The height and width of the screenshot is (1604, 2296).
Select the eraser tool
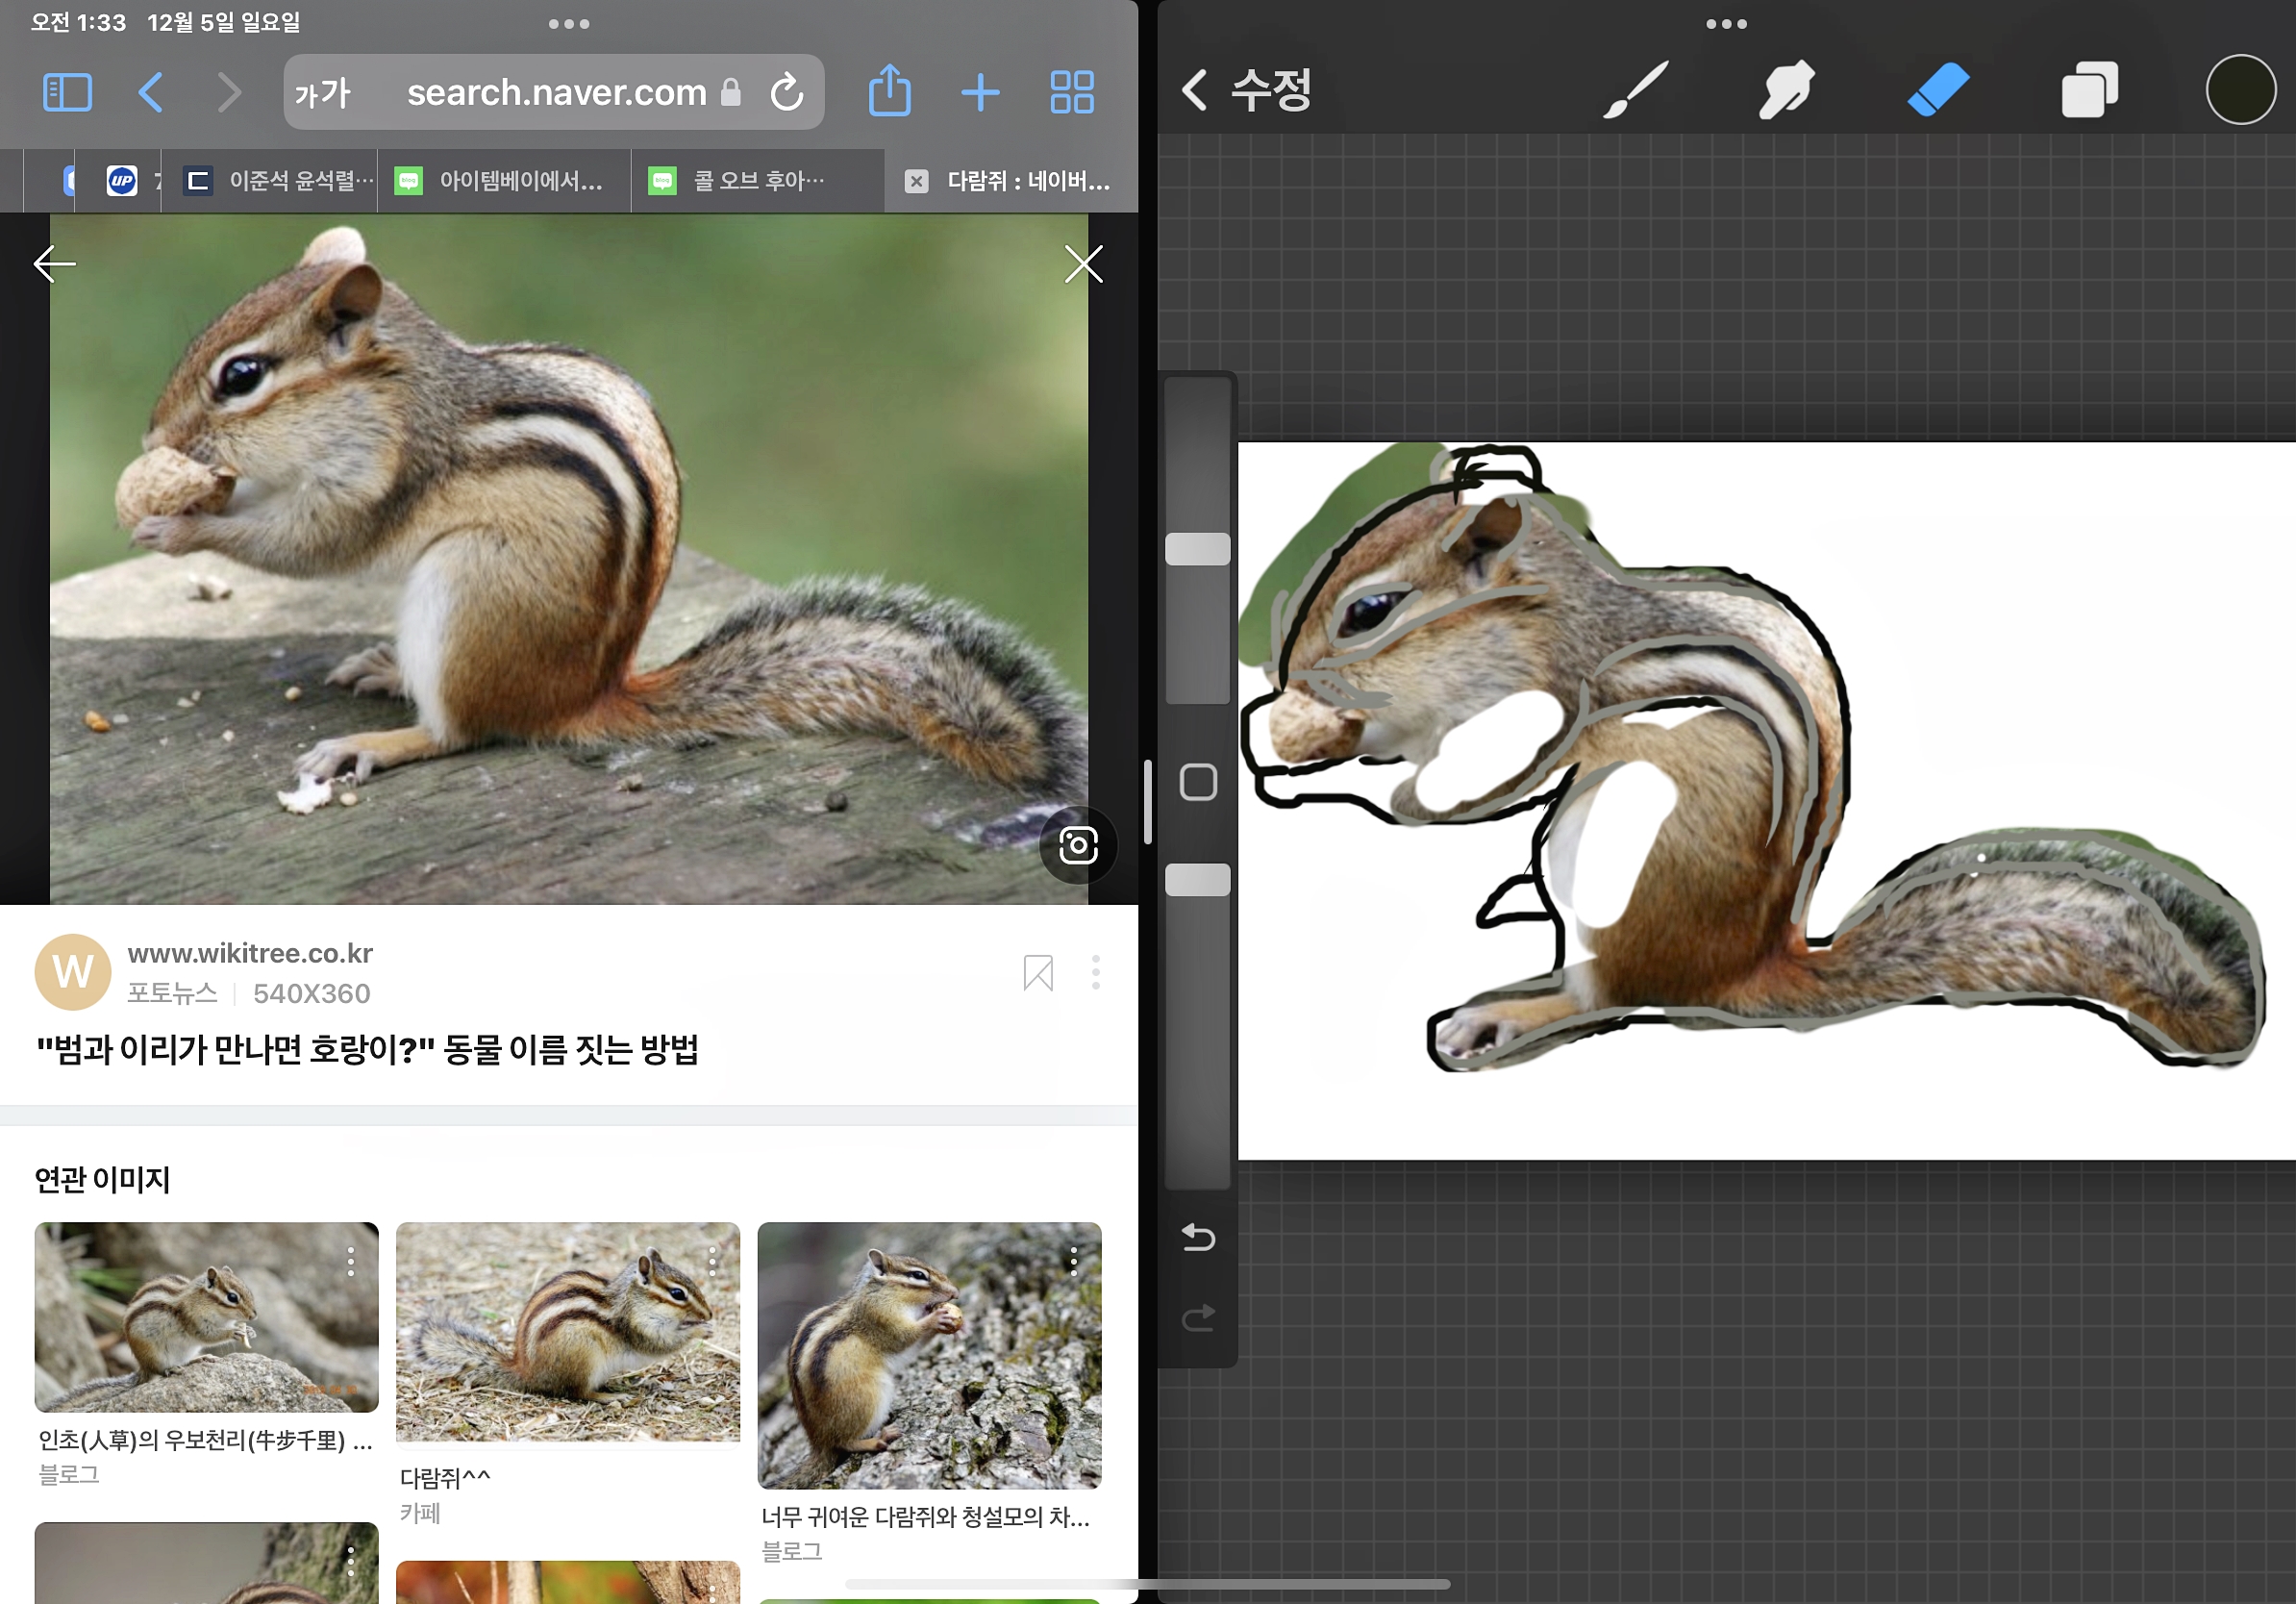[1938, 90]
